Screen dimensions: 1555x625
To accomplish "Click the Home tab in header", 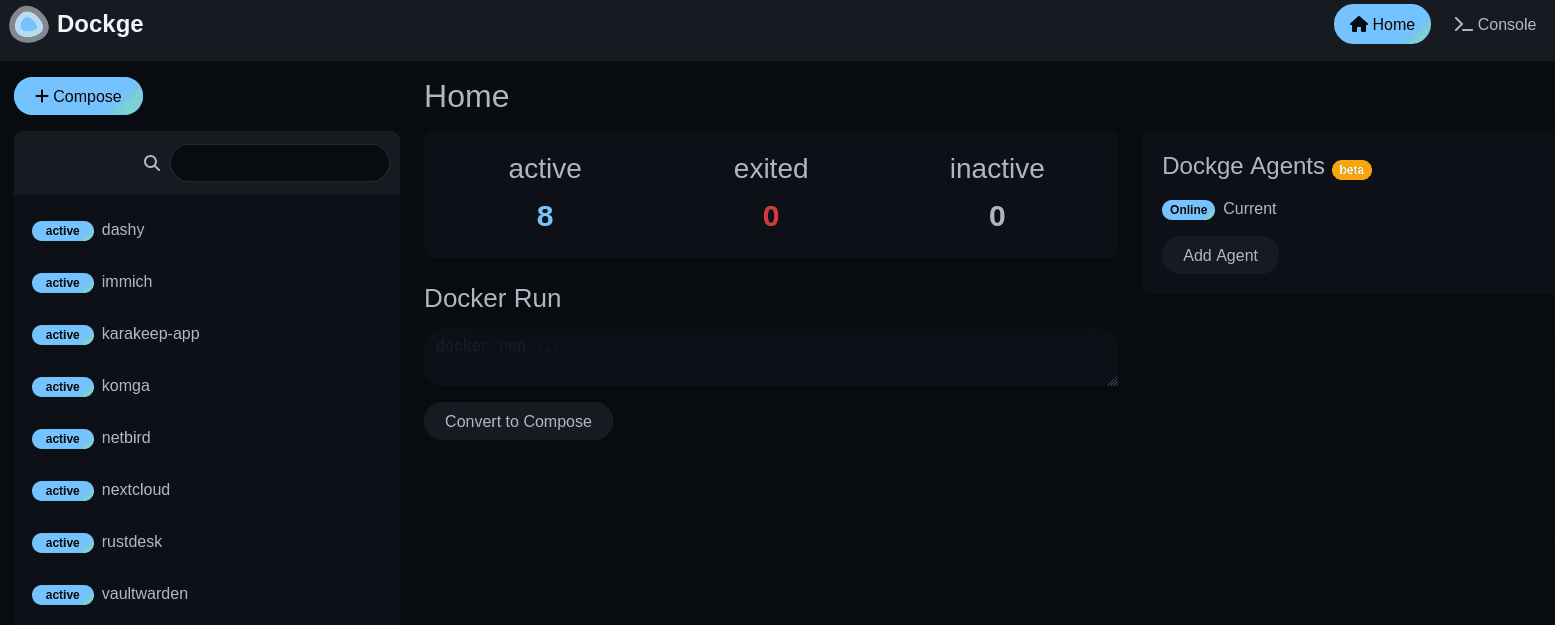I will tap(1382, 24).
